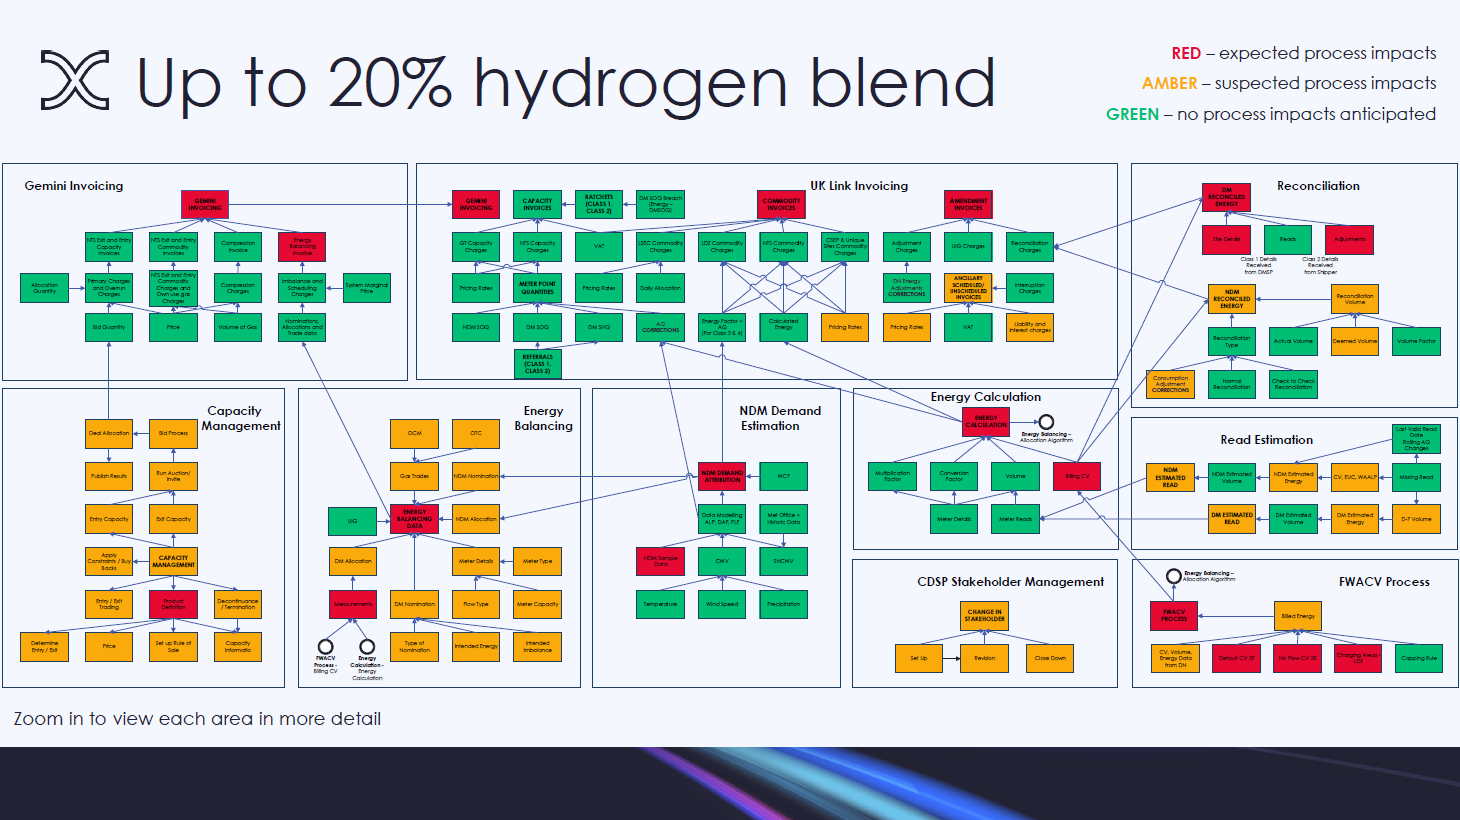Click the red NDM Sample Data box
1460x820 pixels.
pos(660,561)
